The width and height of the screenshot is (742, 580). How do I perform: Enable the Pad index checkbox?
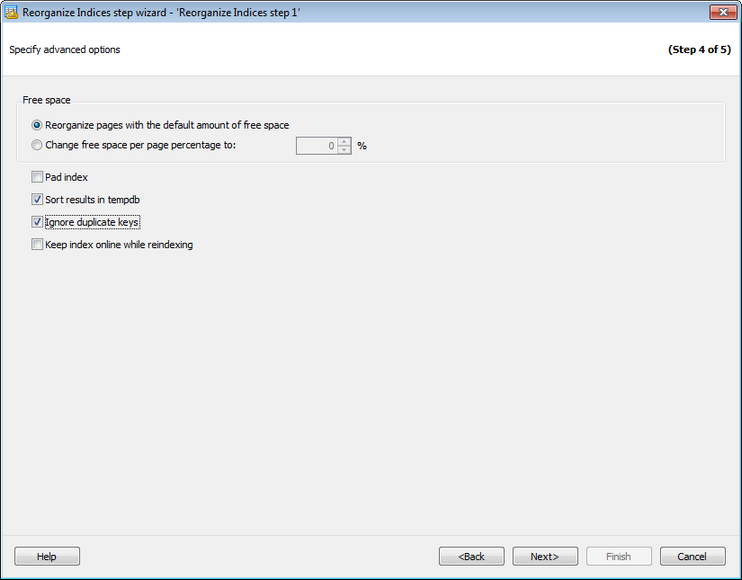37,177
